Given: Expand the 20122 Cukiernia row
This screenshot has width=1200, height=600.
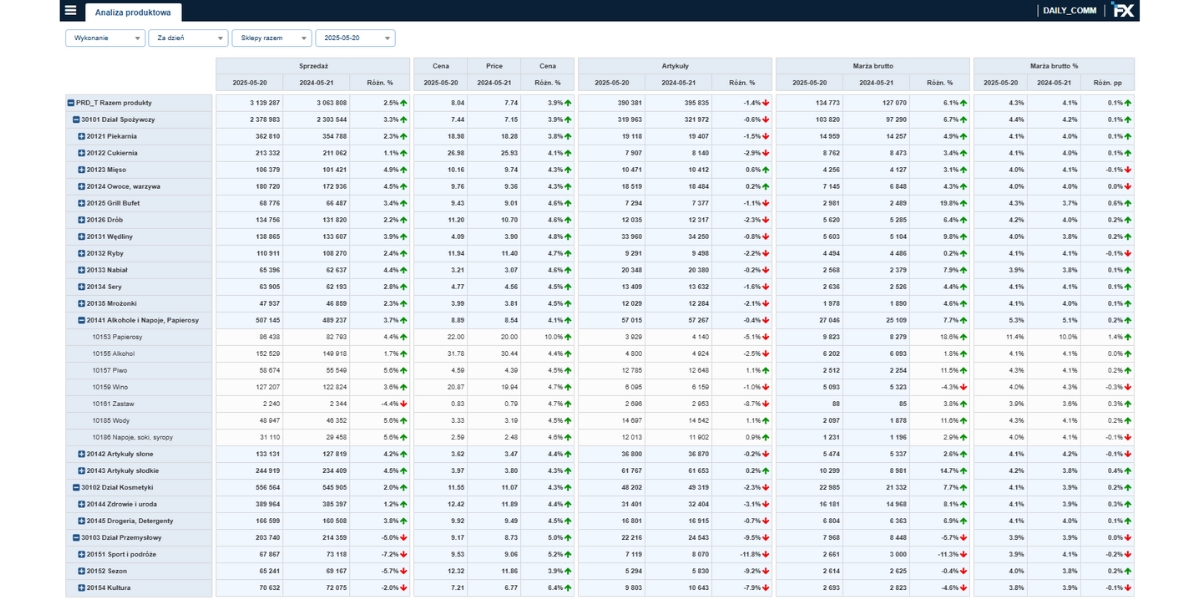Looking at the screenshot, I should point(82,153).
